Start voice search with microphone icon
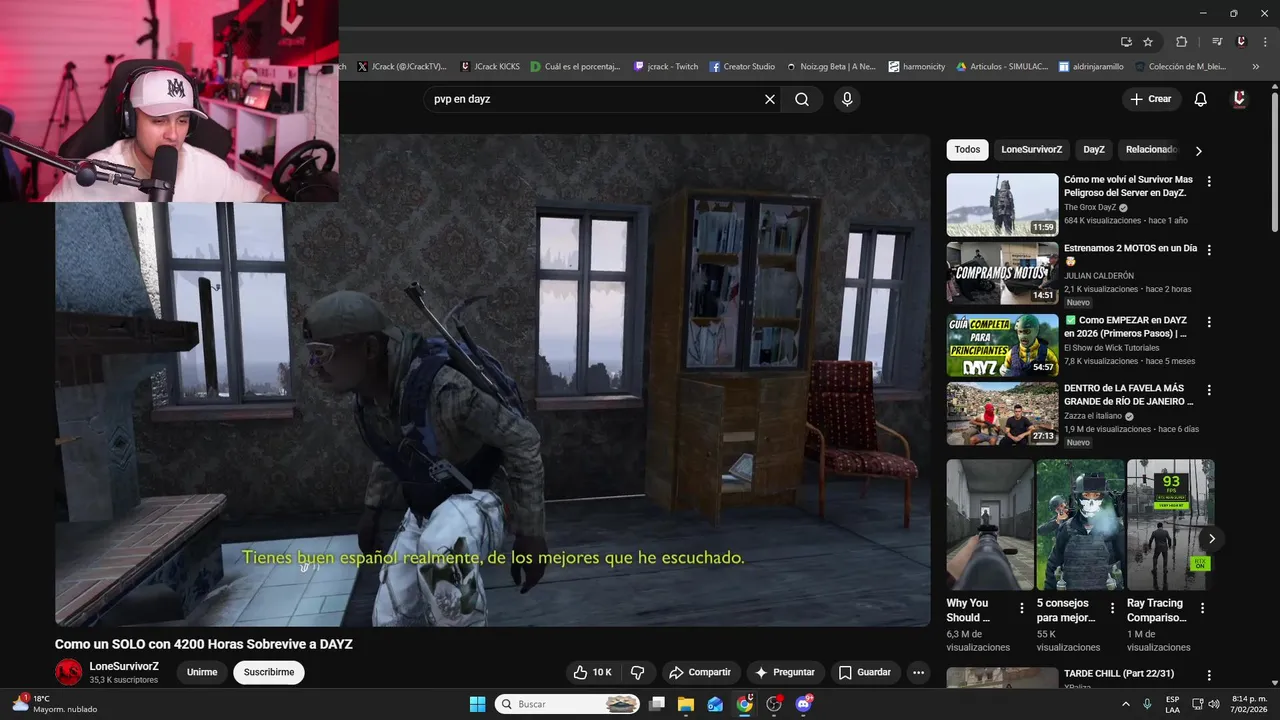This screenshot has width=1280, height=720. pos(847,99)
